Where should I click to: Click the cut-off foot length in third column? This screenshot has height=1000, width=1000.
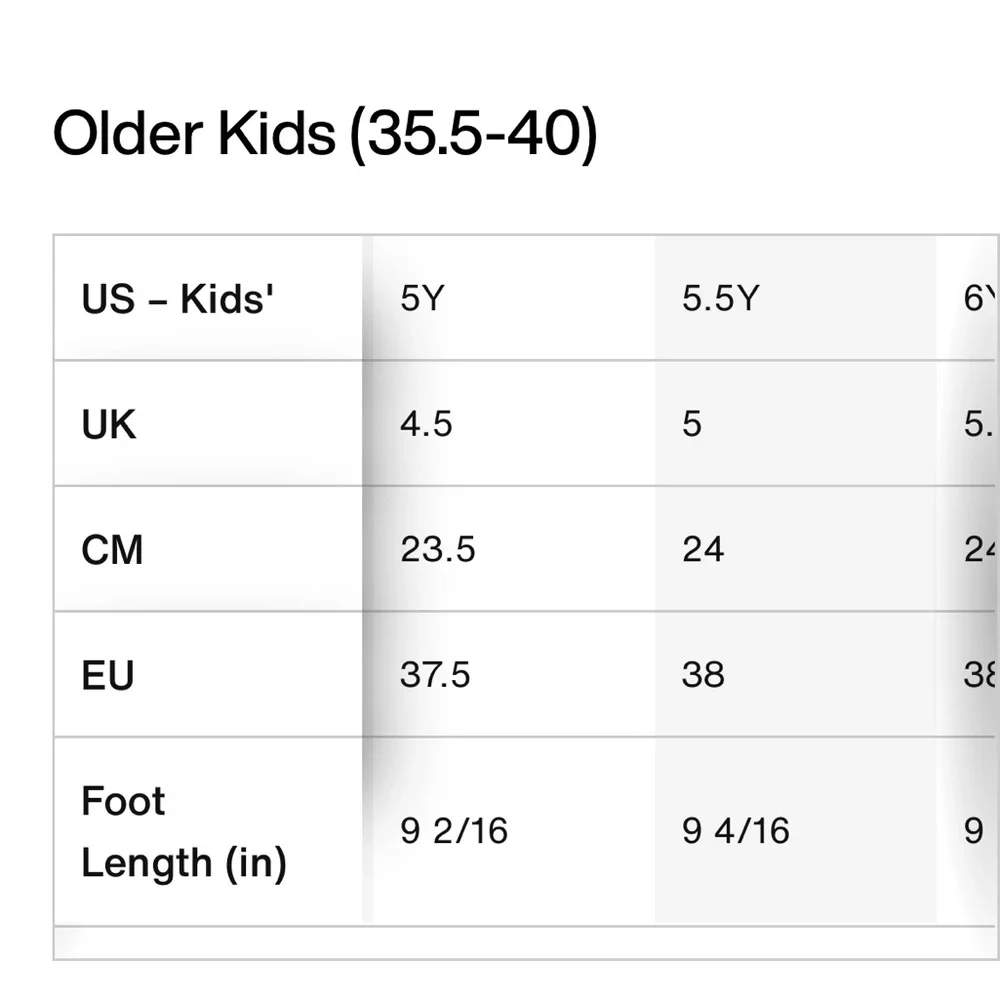[966, 831]
